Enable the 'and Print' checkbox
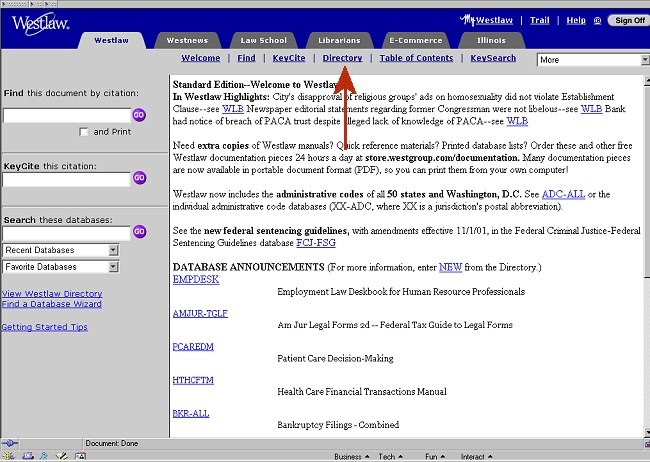The image size is (650, 462). pos(84,131)
